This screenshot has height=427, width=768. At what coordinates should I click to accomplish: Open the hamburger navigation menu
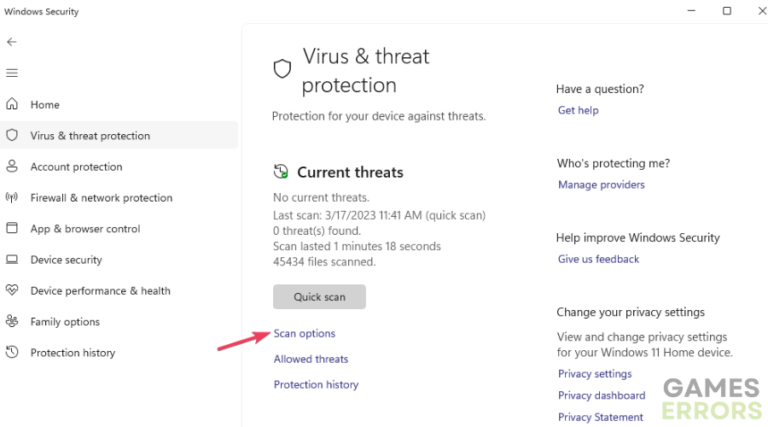click(x=12, y=73)
